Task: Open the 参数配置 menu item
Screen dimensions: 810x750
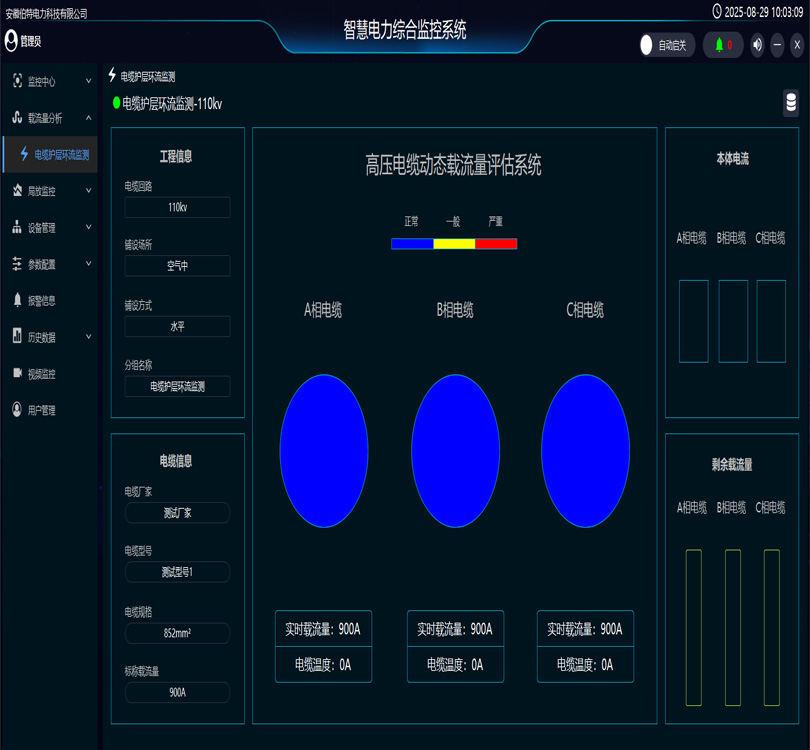Action: tap(48, 264)
